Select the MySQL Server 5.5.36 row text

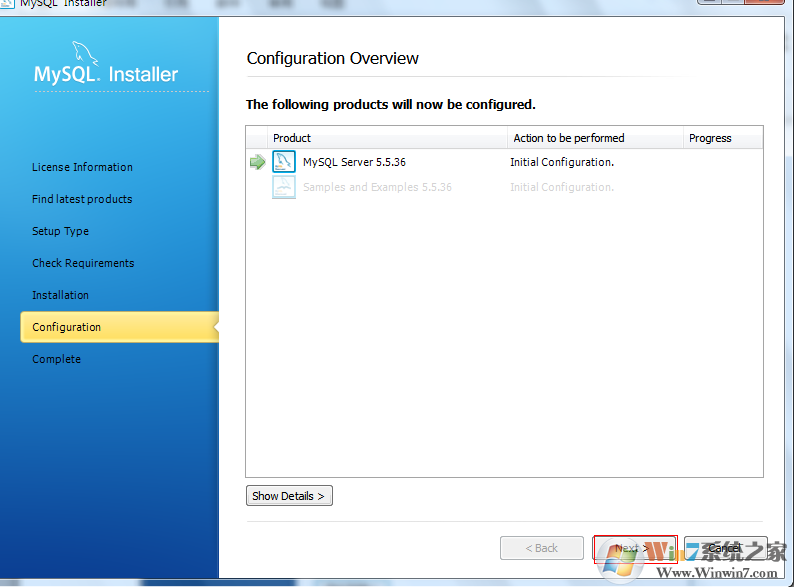pyautogui.click(x=354, y=162)
